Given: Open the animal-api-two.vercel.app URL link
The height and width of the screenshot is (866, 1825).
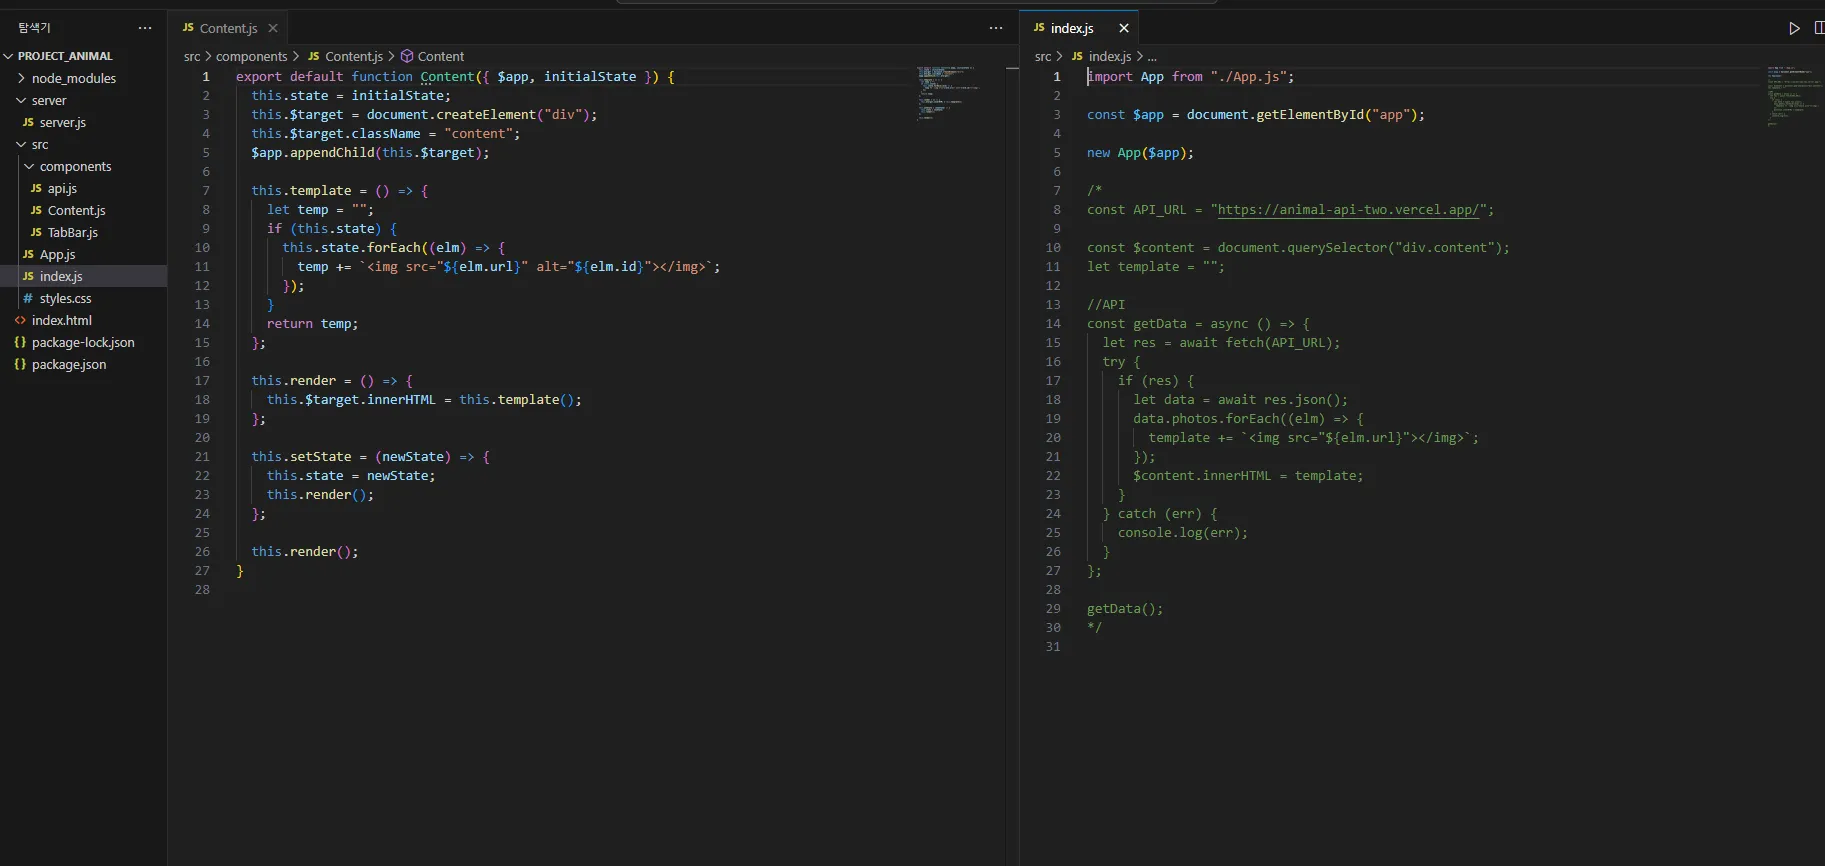Looking at the screenshot, I should click(1348, 209).
